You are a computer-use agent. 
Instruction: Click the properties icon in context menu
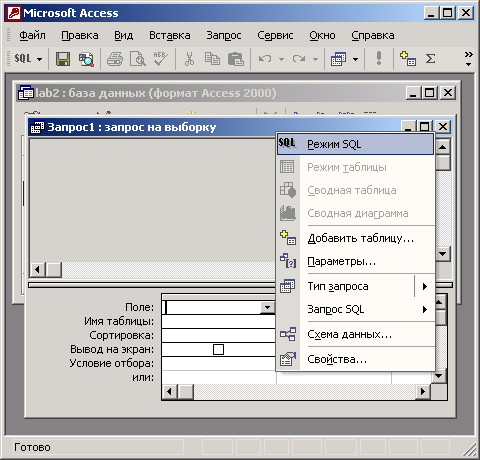coord(288,359)
